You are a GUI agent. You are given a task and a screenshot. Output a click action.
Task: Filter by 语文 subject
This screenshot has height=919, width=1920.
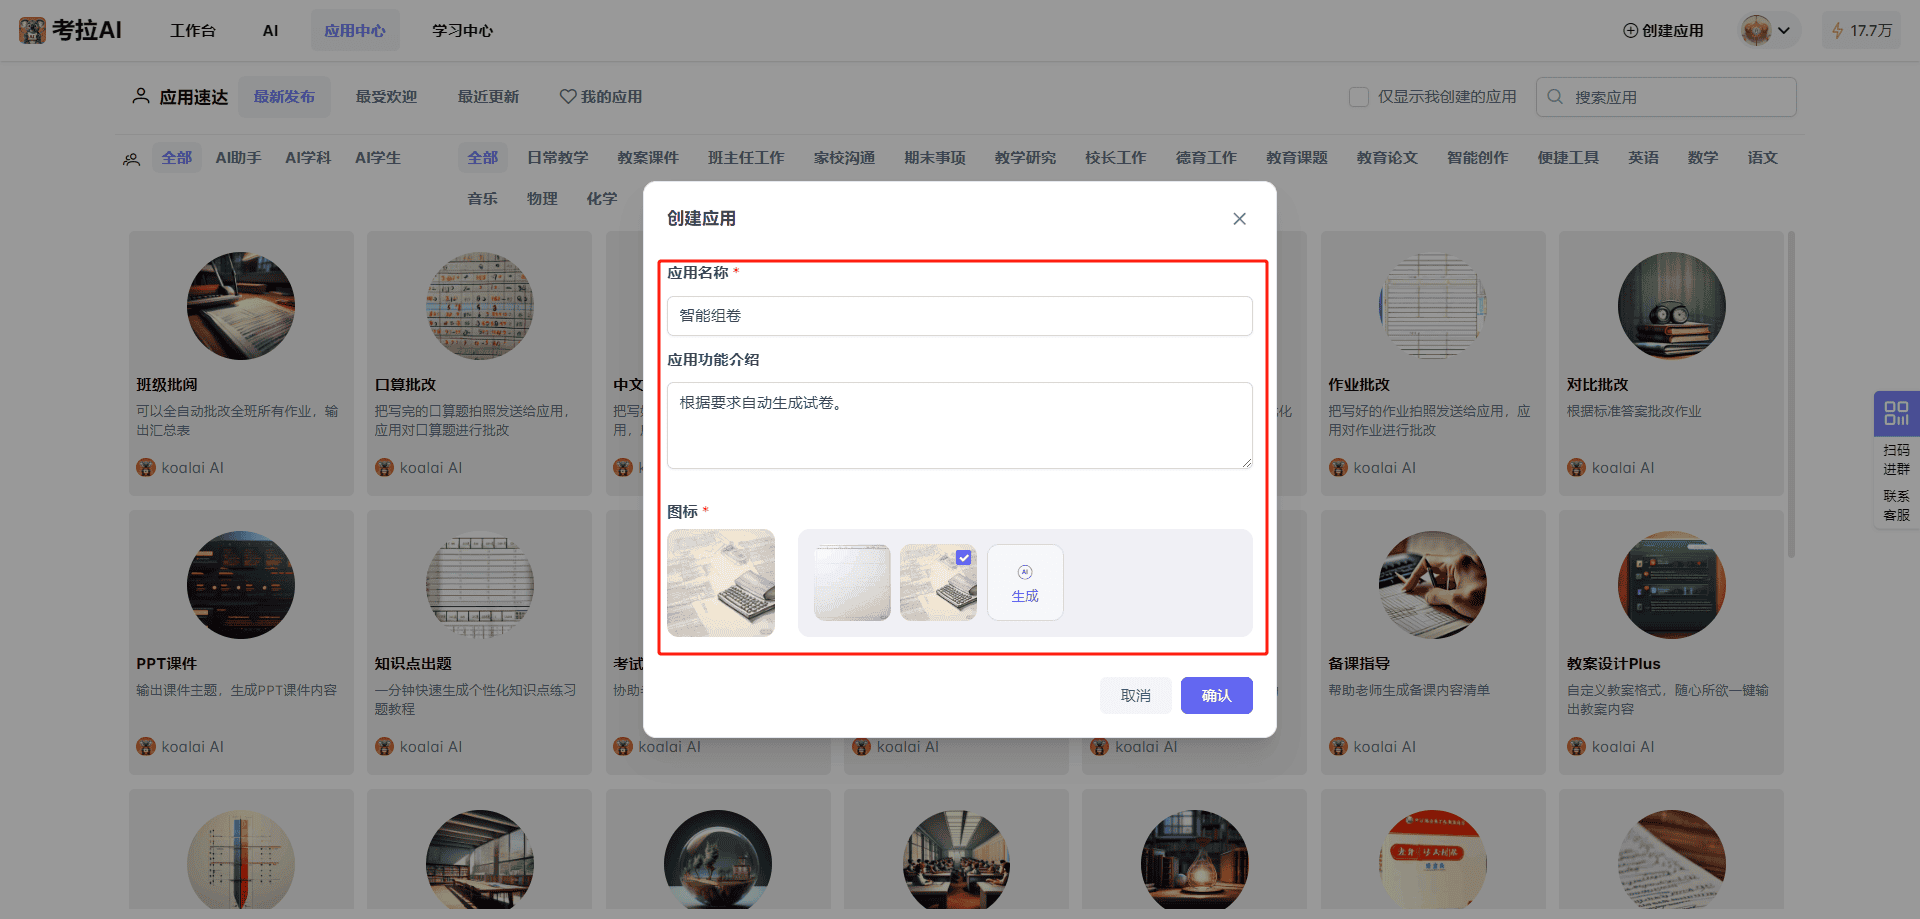(x=1763, y=158)
